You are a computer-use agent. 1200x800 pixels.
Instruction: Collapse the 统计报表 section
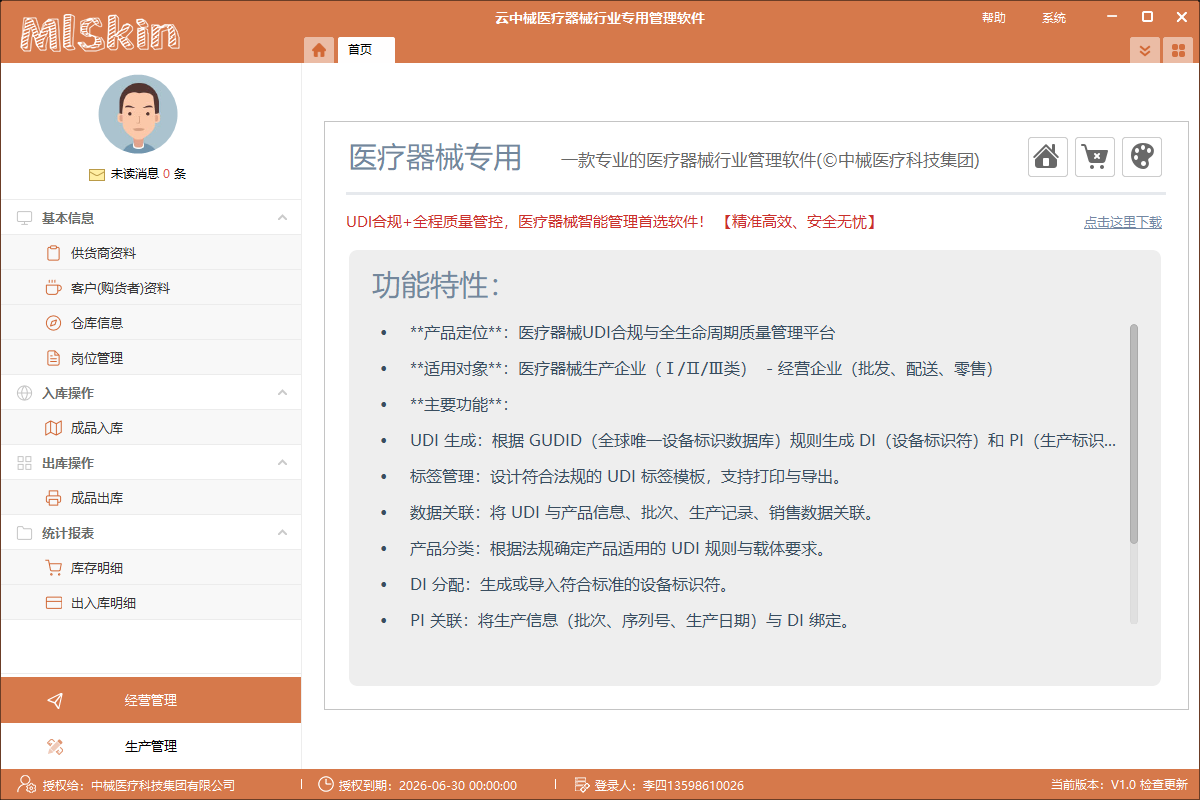[x=282, y=533]
